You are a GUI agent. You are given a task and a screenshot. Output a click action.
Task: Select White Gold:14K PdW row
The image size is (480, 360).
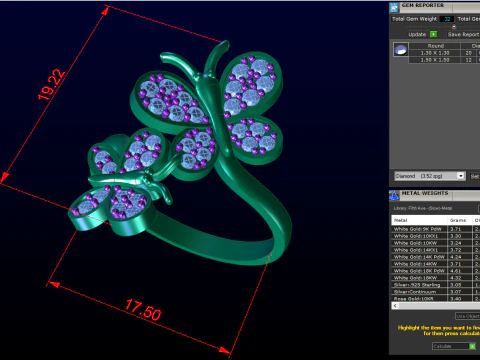pyautogui.click(x=436, y=257)
